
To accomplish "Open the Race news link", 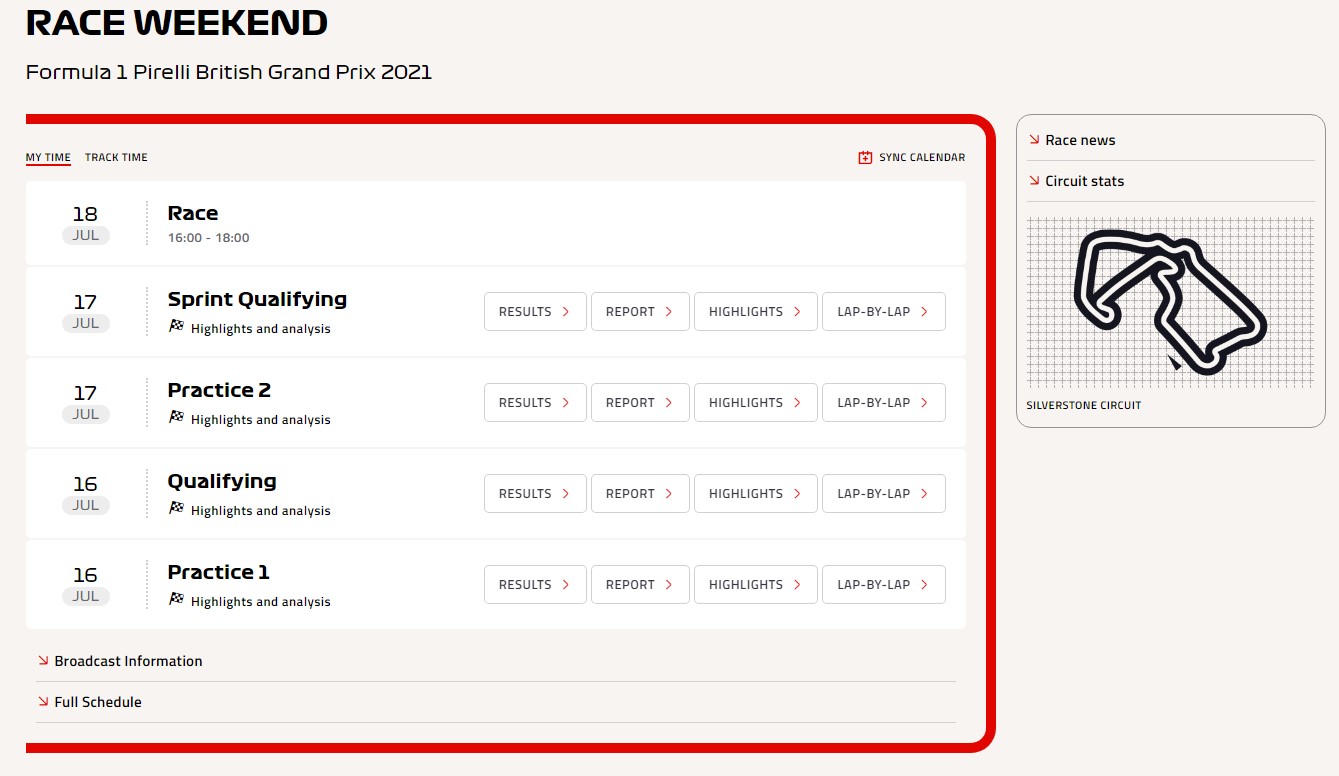I will (x=1080, y=140).
